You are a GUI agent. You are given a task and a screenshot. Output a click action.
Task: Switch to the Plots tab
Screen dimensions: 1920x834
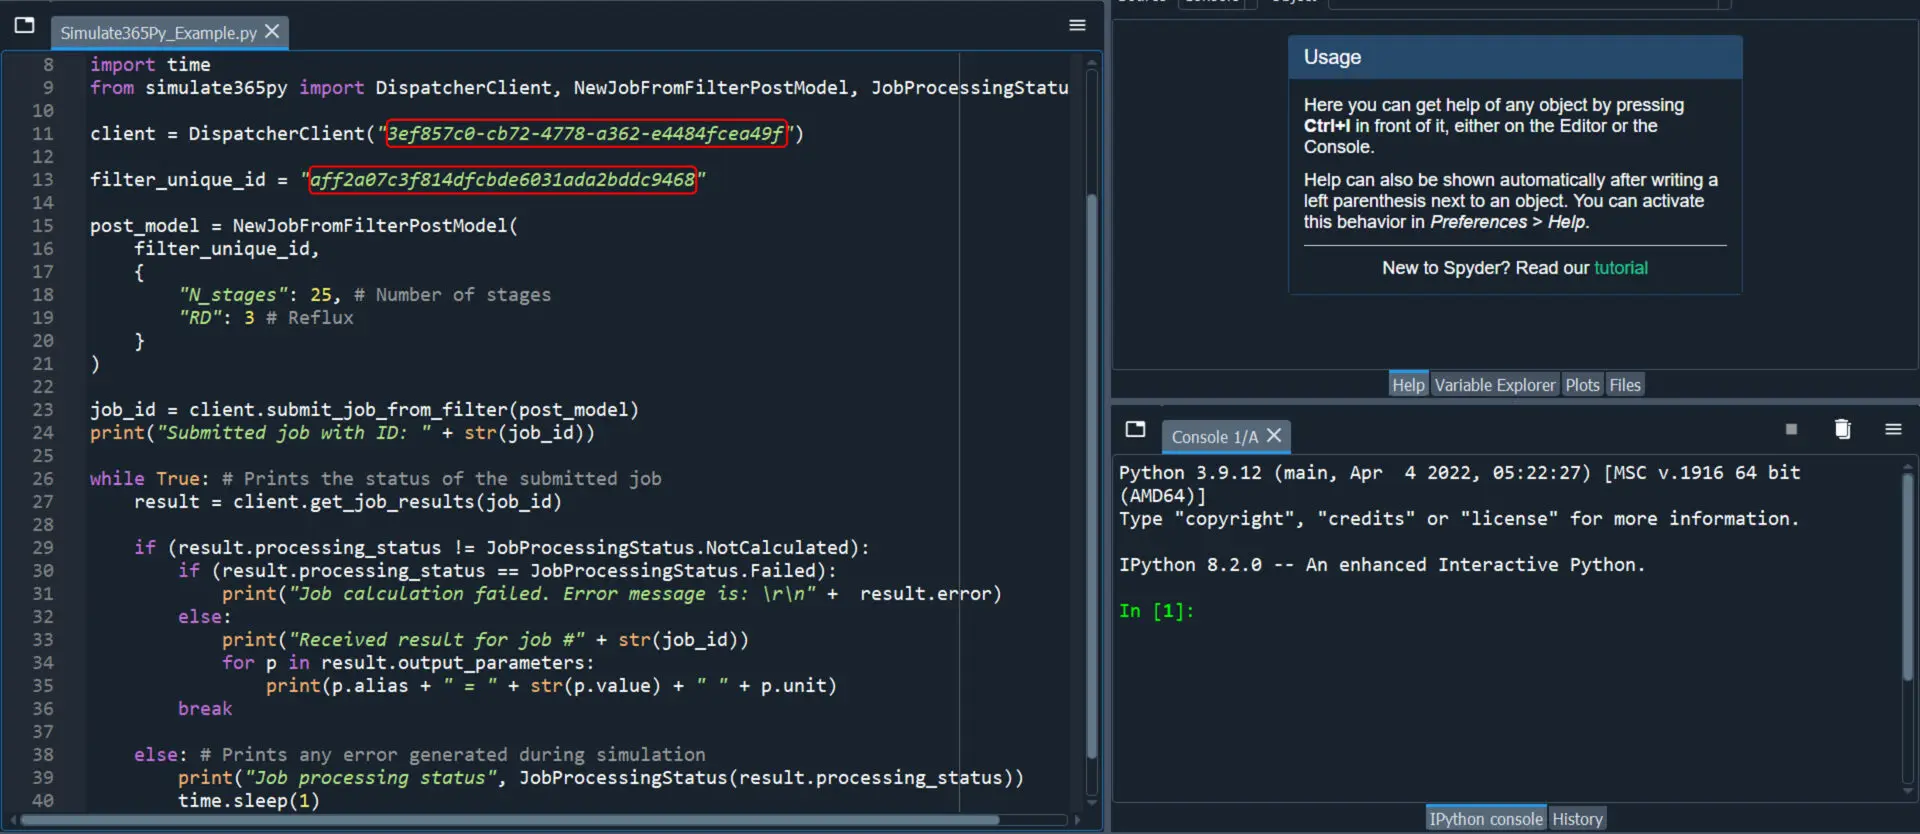(x=1582, y=385)
